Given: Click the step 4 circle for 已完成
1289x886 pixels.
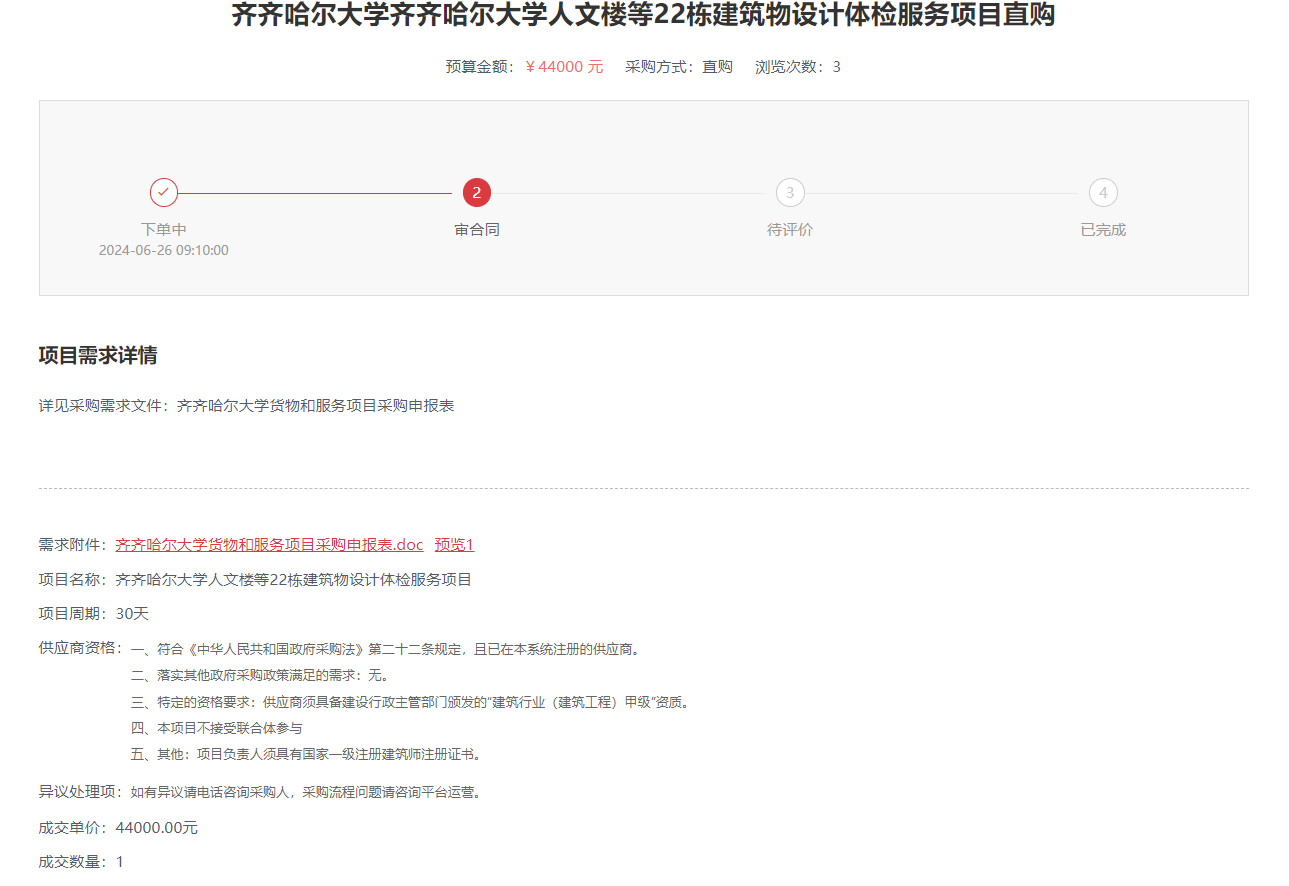Looking at the screenshot, I should click(1103, 192).
